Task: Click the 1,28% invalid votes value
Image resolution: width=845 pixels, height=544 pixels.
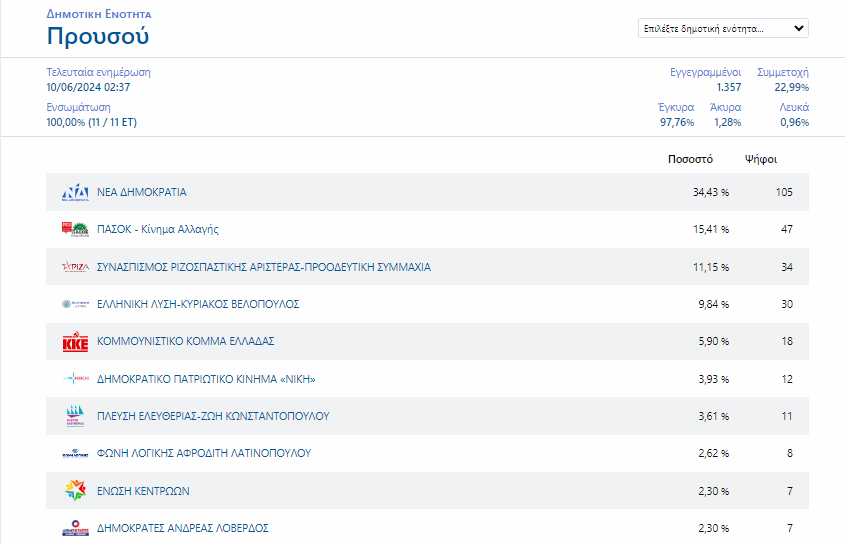Action: click(728, 122)
